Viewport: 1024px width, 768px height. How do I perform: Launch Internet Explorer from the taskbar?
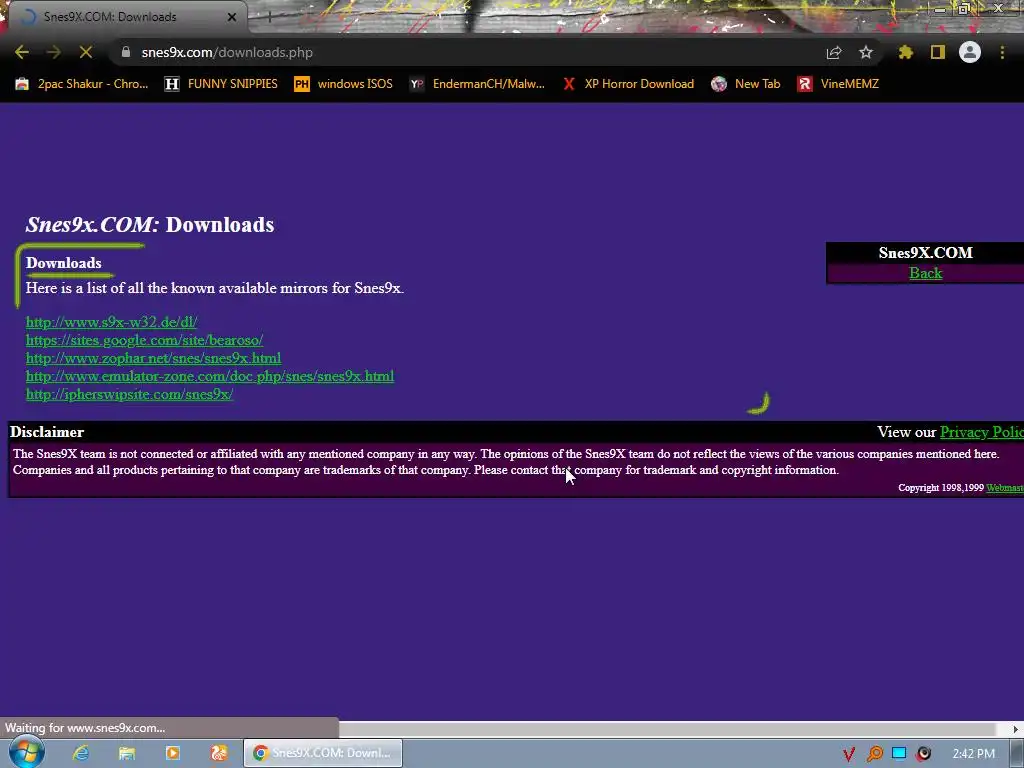pos(81,753)
